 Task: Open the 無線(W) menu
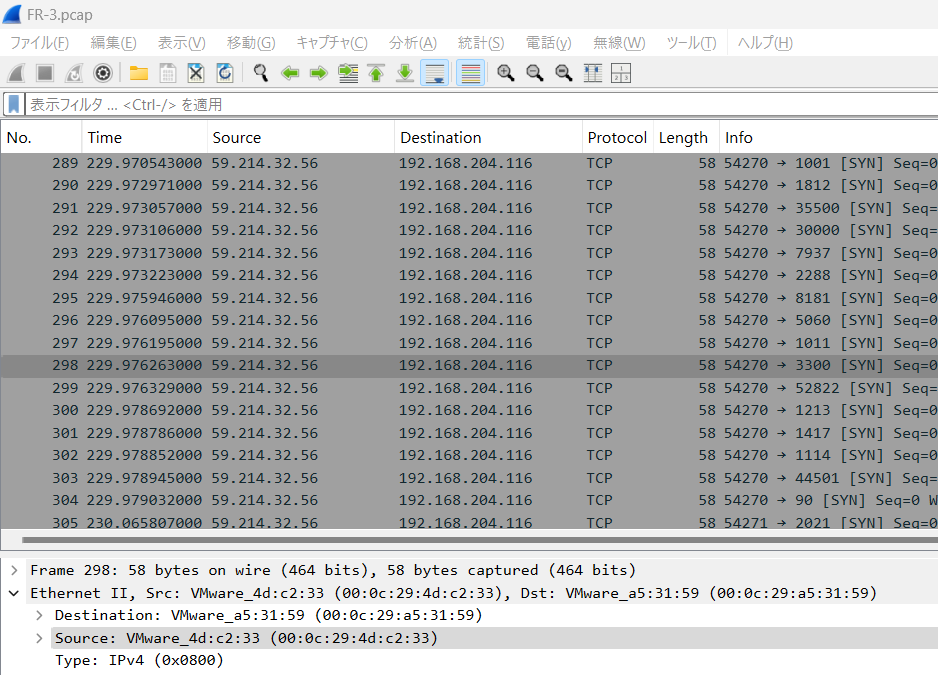(x=619, y=42)
